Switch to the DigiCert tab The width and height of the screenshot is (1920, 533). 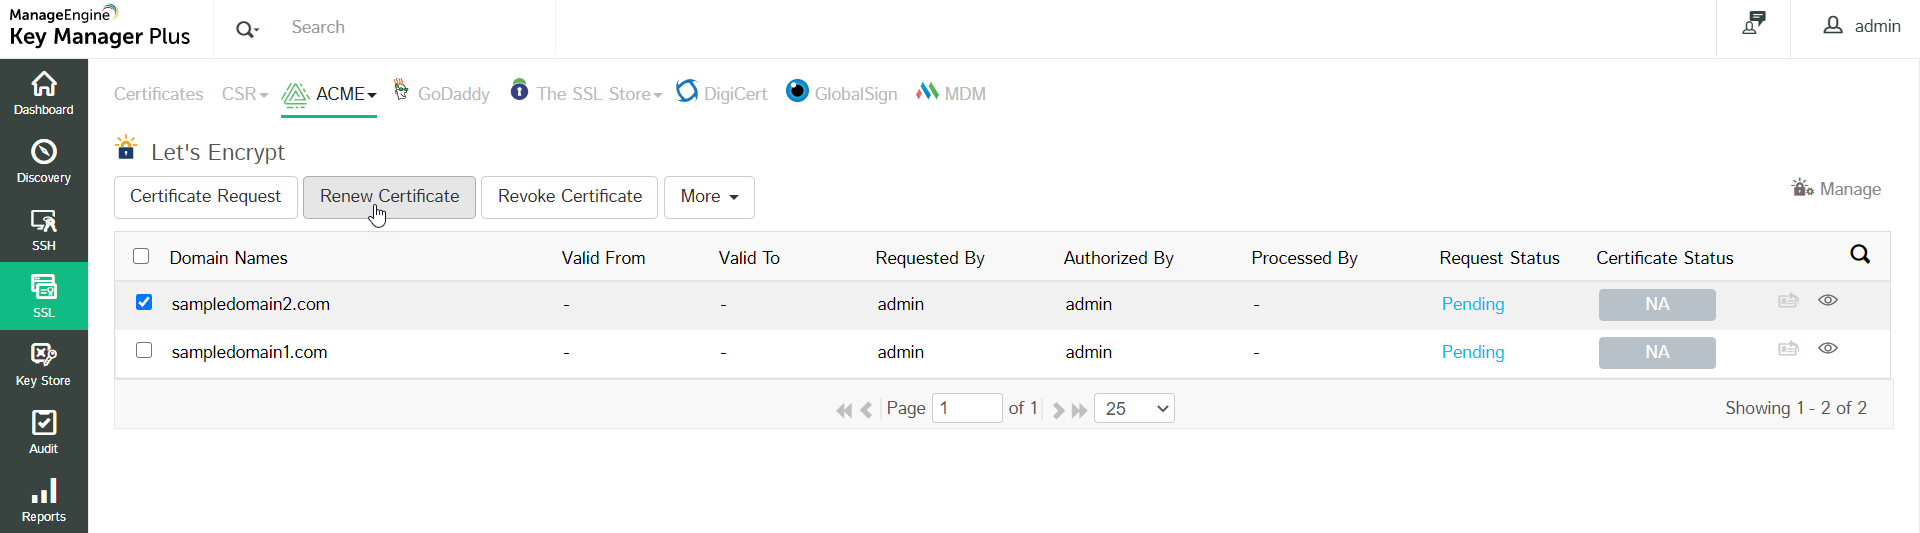click(x=722, y=94)
